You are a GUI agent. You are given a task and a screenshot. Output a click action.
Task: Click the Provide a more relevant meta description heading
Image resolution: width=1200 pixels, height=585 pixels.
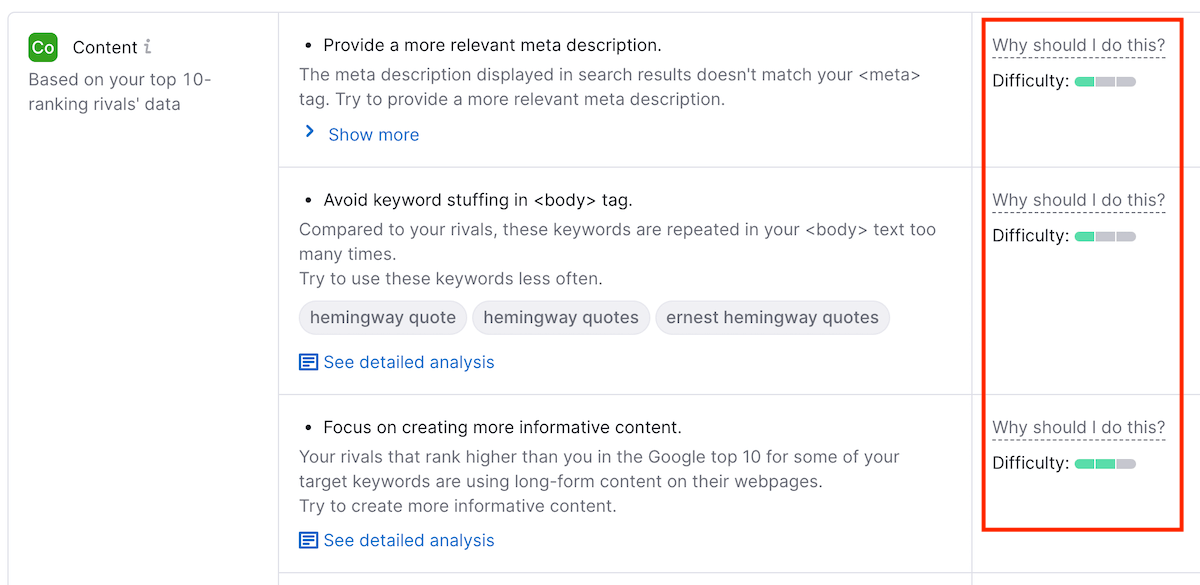(492, 45)
